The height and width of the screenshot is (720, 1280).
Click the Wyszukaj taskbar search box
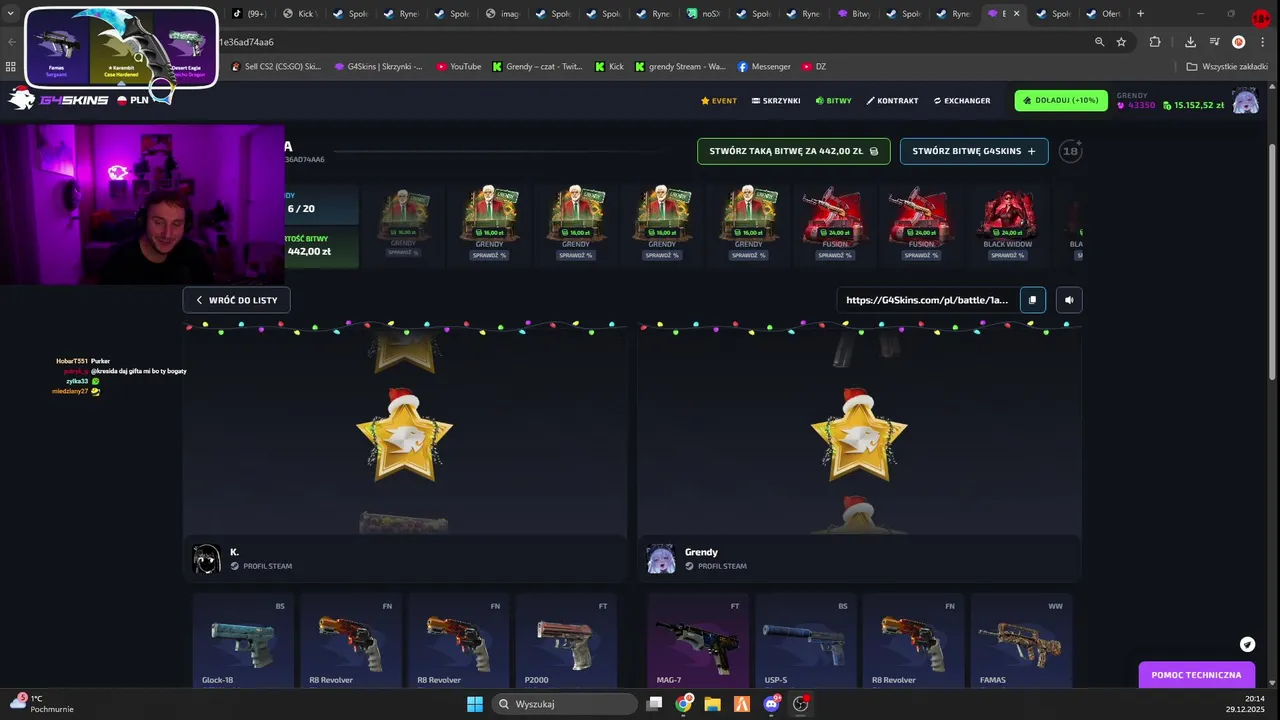coord(565,704)
